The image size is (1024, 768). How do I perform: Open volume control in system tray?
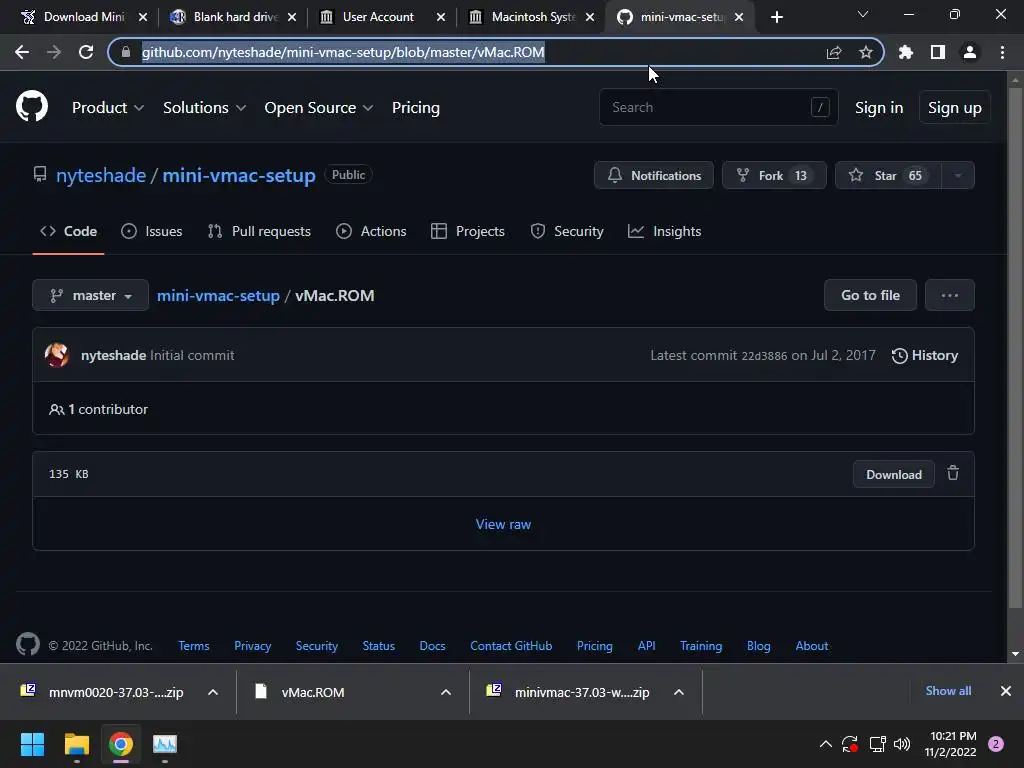click(902, 744)
